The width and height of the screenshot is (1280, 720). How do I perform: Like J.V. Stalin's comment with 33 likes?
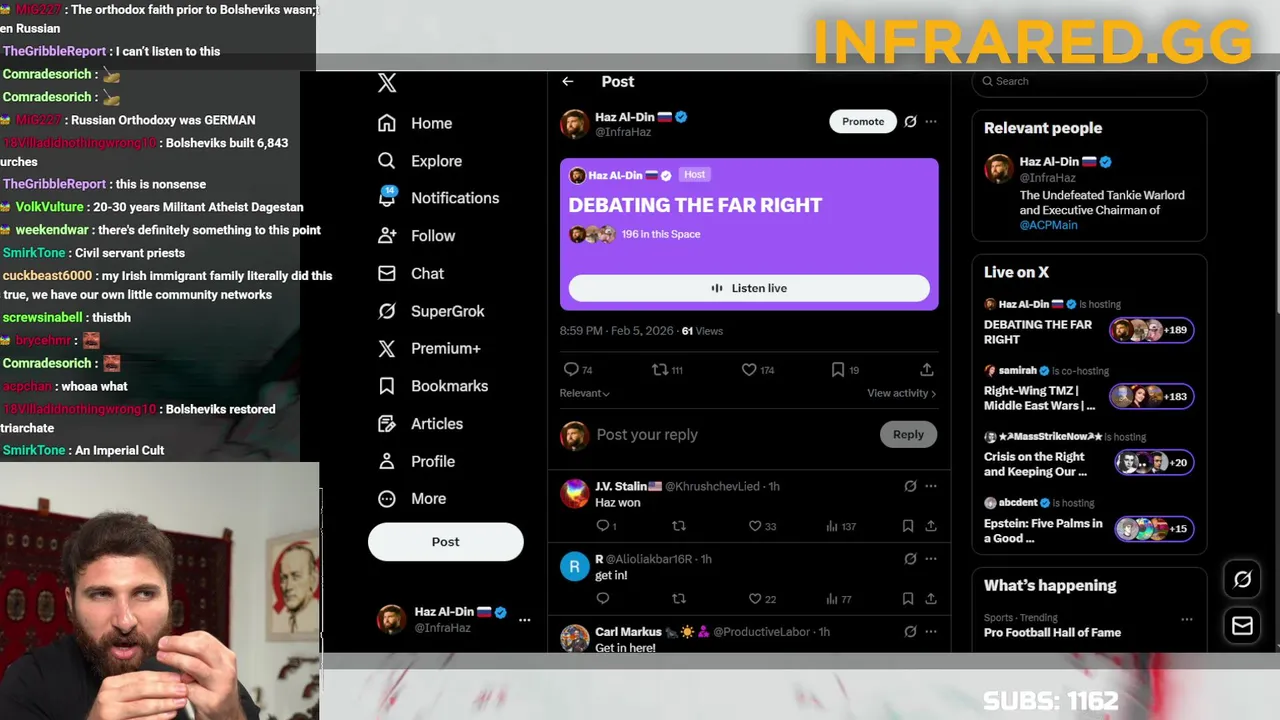pyautogui.click(x=763, y=526)
